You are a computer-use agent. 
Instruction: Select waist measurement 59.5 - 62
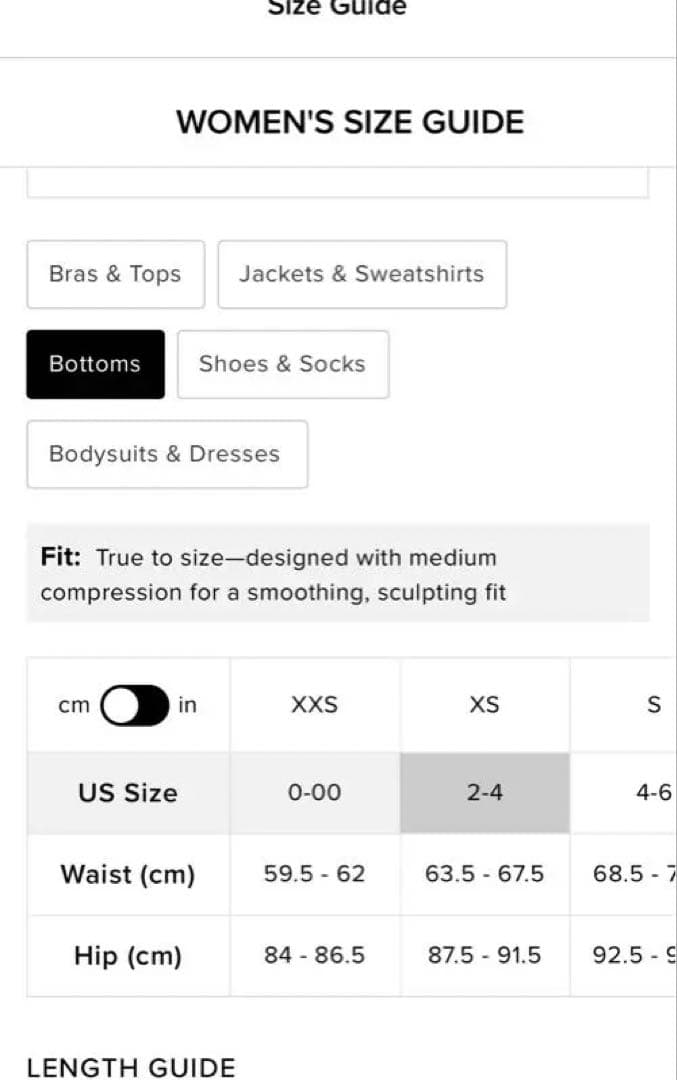[314, 874]
